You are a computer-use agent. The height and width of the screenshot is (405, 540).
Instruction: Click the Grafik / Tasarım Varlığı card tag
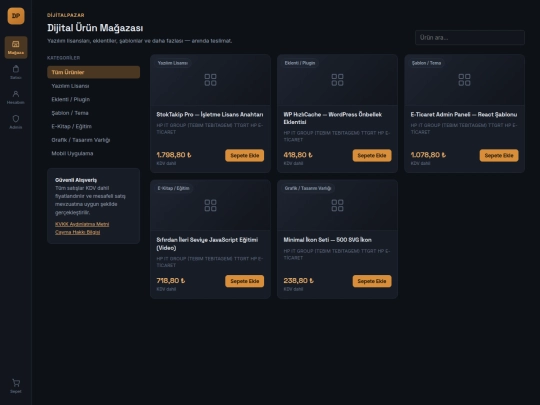click(x=308, y=188)
